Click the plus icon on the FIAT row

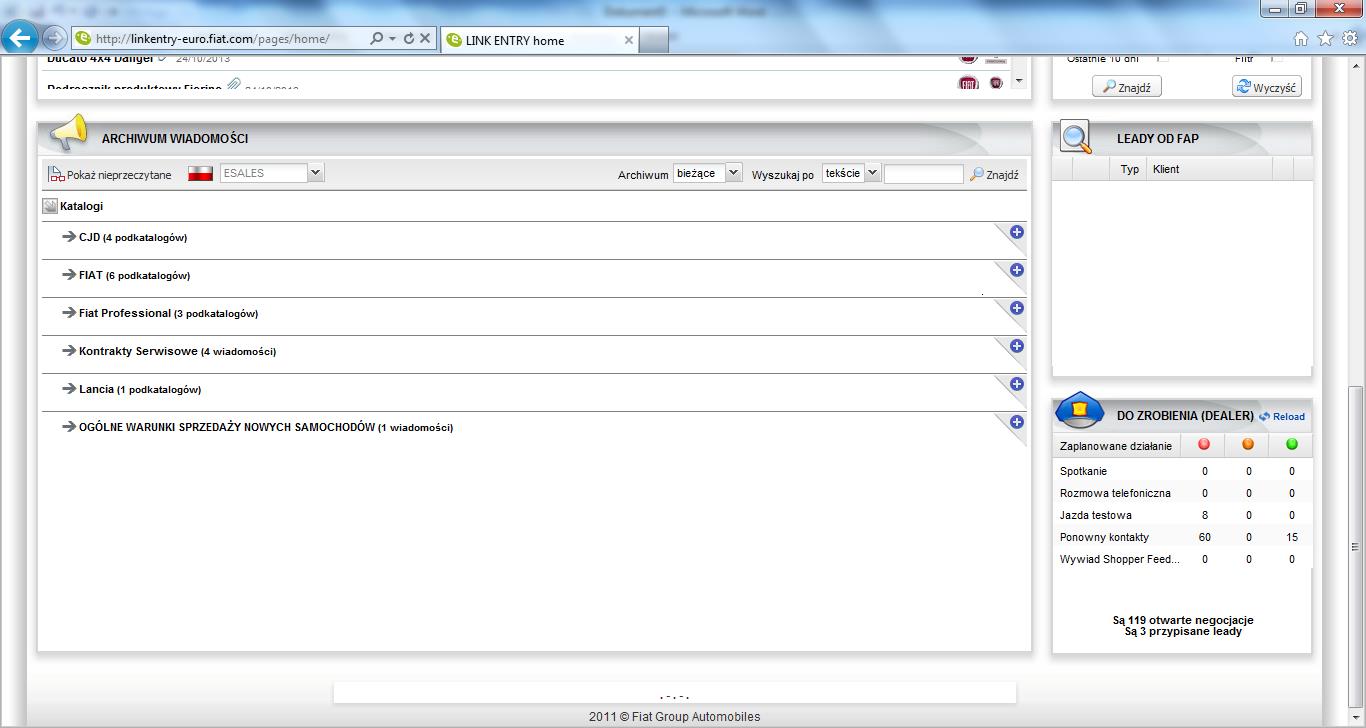[1016, 270]
